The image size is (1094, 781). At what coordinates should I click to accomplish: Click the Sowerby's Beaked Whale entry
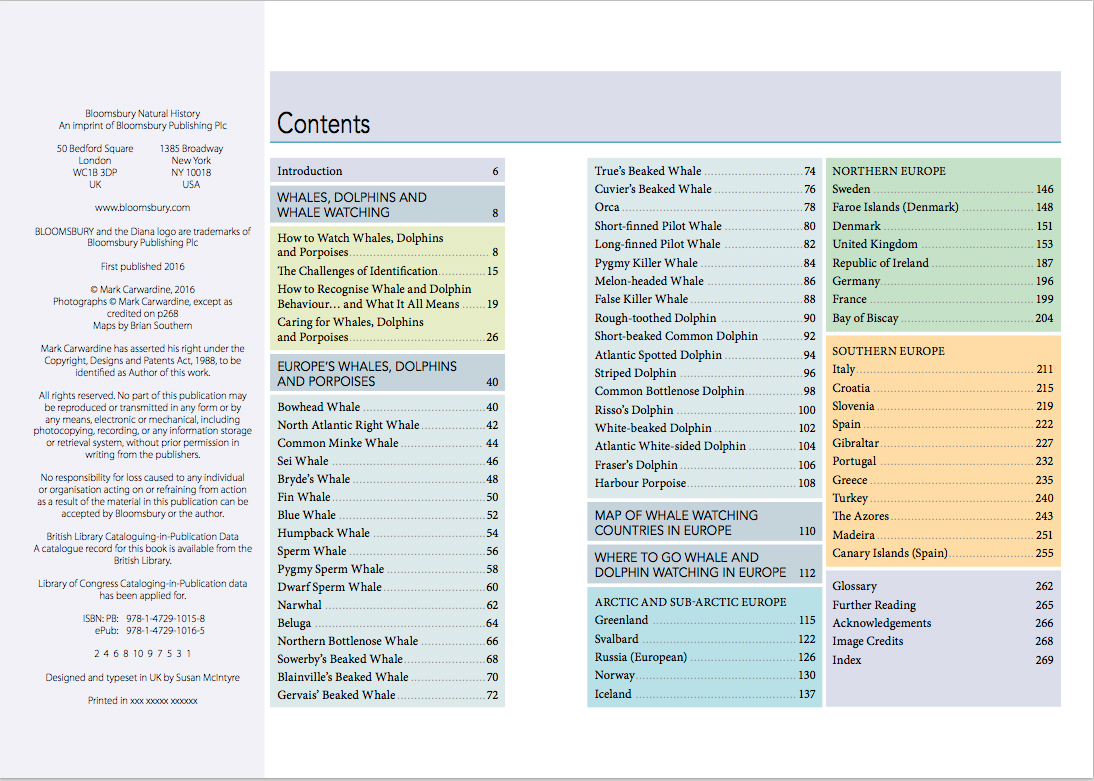click(x=387, y=659)
